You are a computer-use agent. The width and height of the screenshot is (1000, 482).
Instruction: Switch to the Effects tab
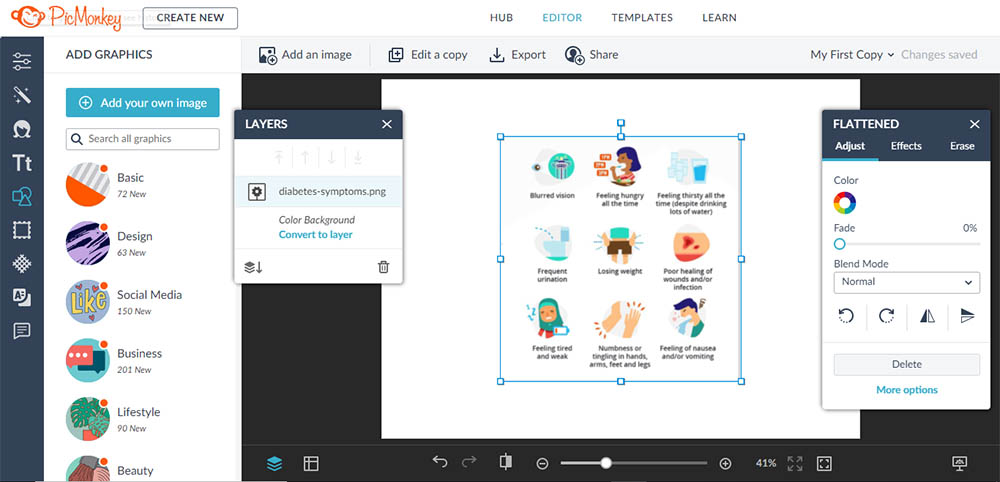pyautogui.click(x=906, y=146)
